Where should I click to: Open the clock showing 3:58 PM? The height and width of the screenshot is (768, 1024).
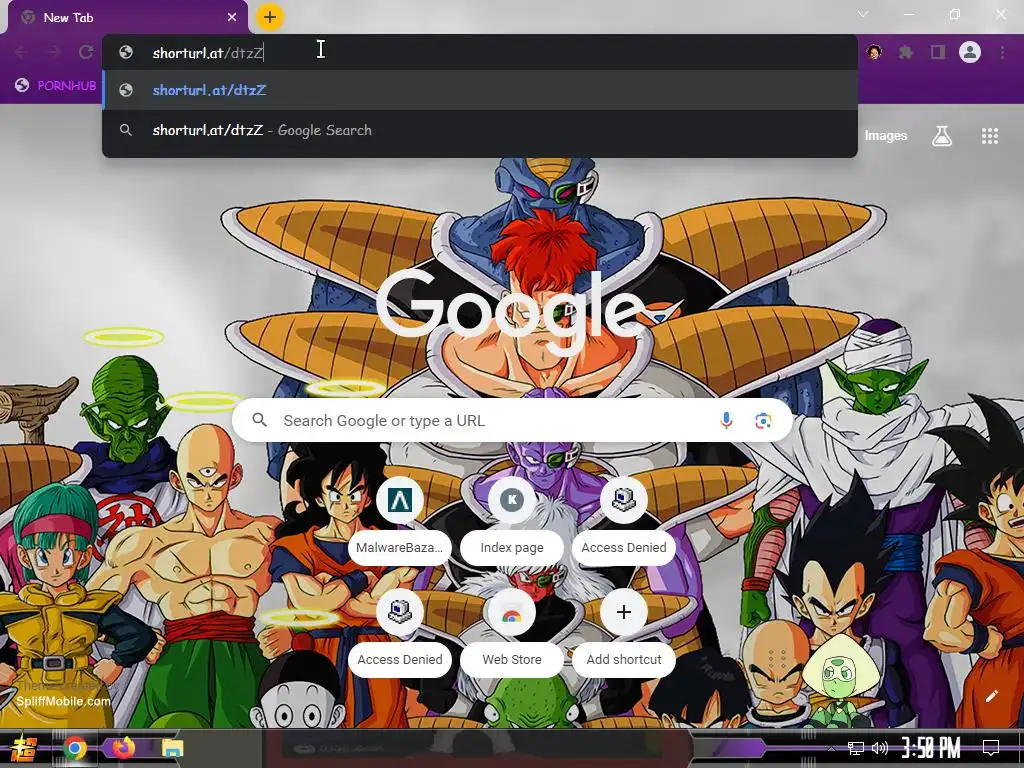[x=931, y=748]
